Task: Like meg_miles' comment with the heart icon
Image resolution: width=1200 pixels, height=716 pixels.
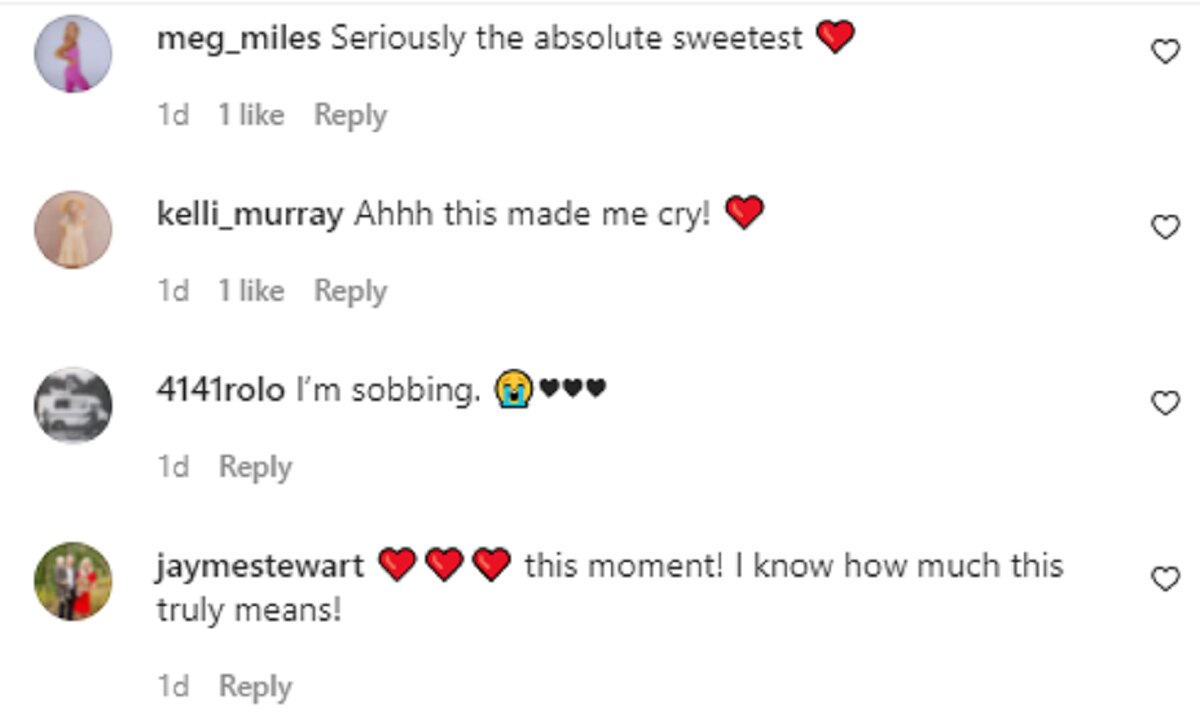Action: (x=1166, y=51)
